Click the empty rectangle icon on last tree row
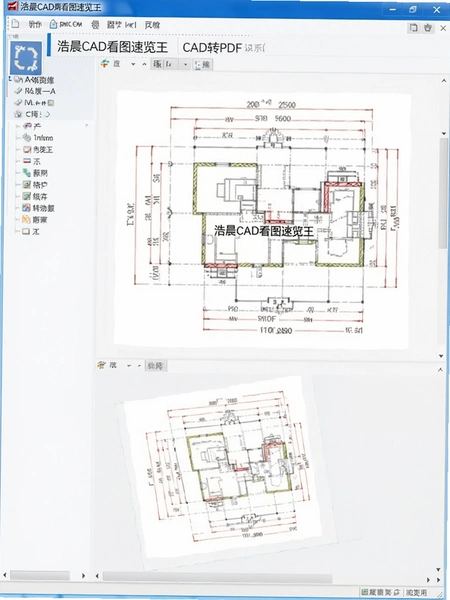 26,231
